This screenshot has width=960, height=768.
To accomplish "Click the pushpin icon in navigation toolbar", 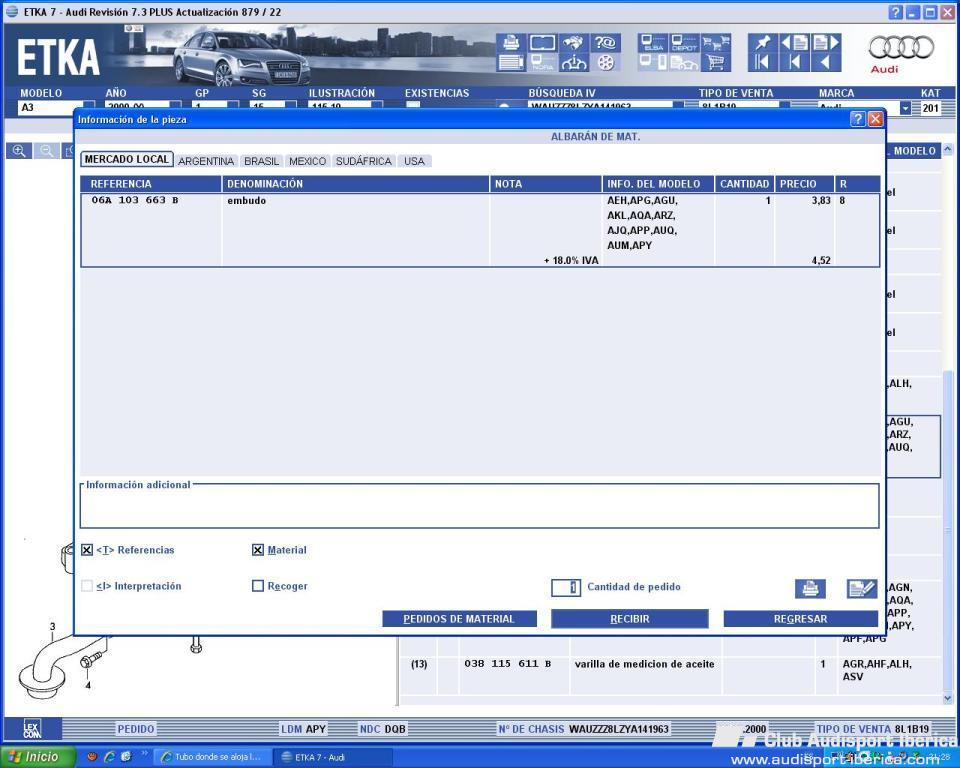I will point(762,42).
